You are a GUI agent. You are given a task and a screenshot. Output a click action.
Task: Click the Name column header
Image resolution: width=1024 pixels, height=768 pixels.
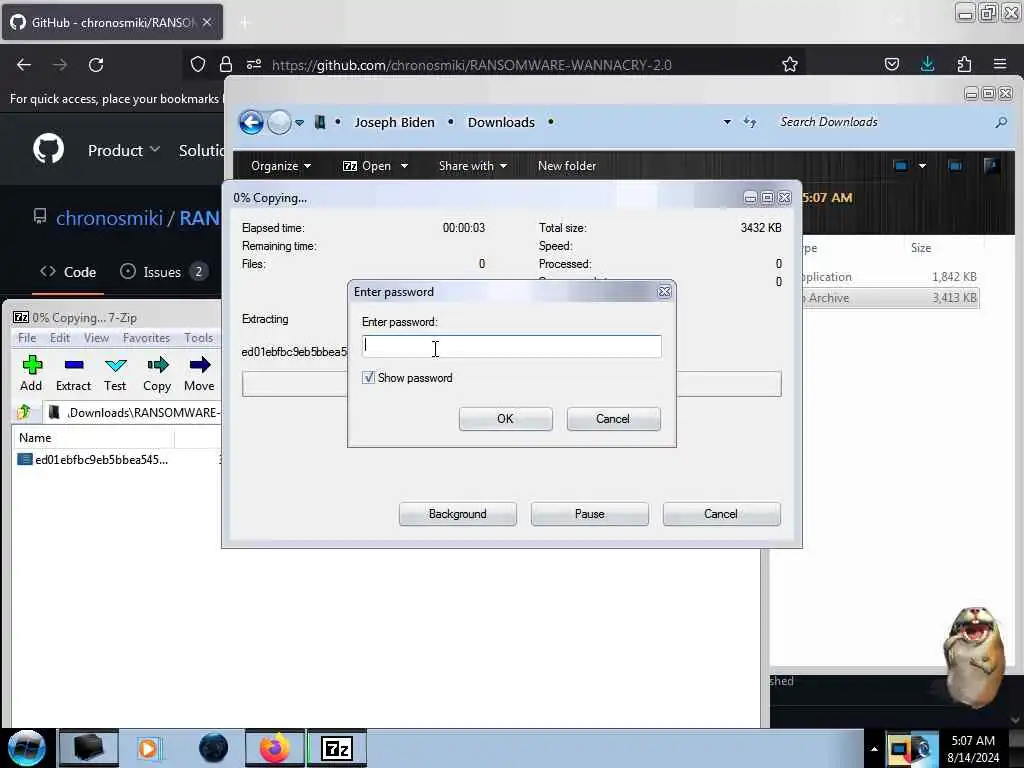click(93, 438)
